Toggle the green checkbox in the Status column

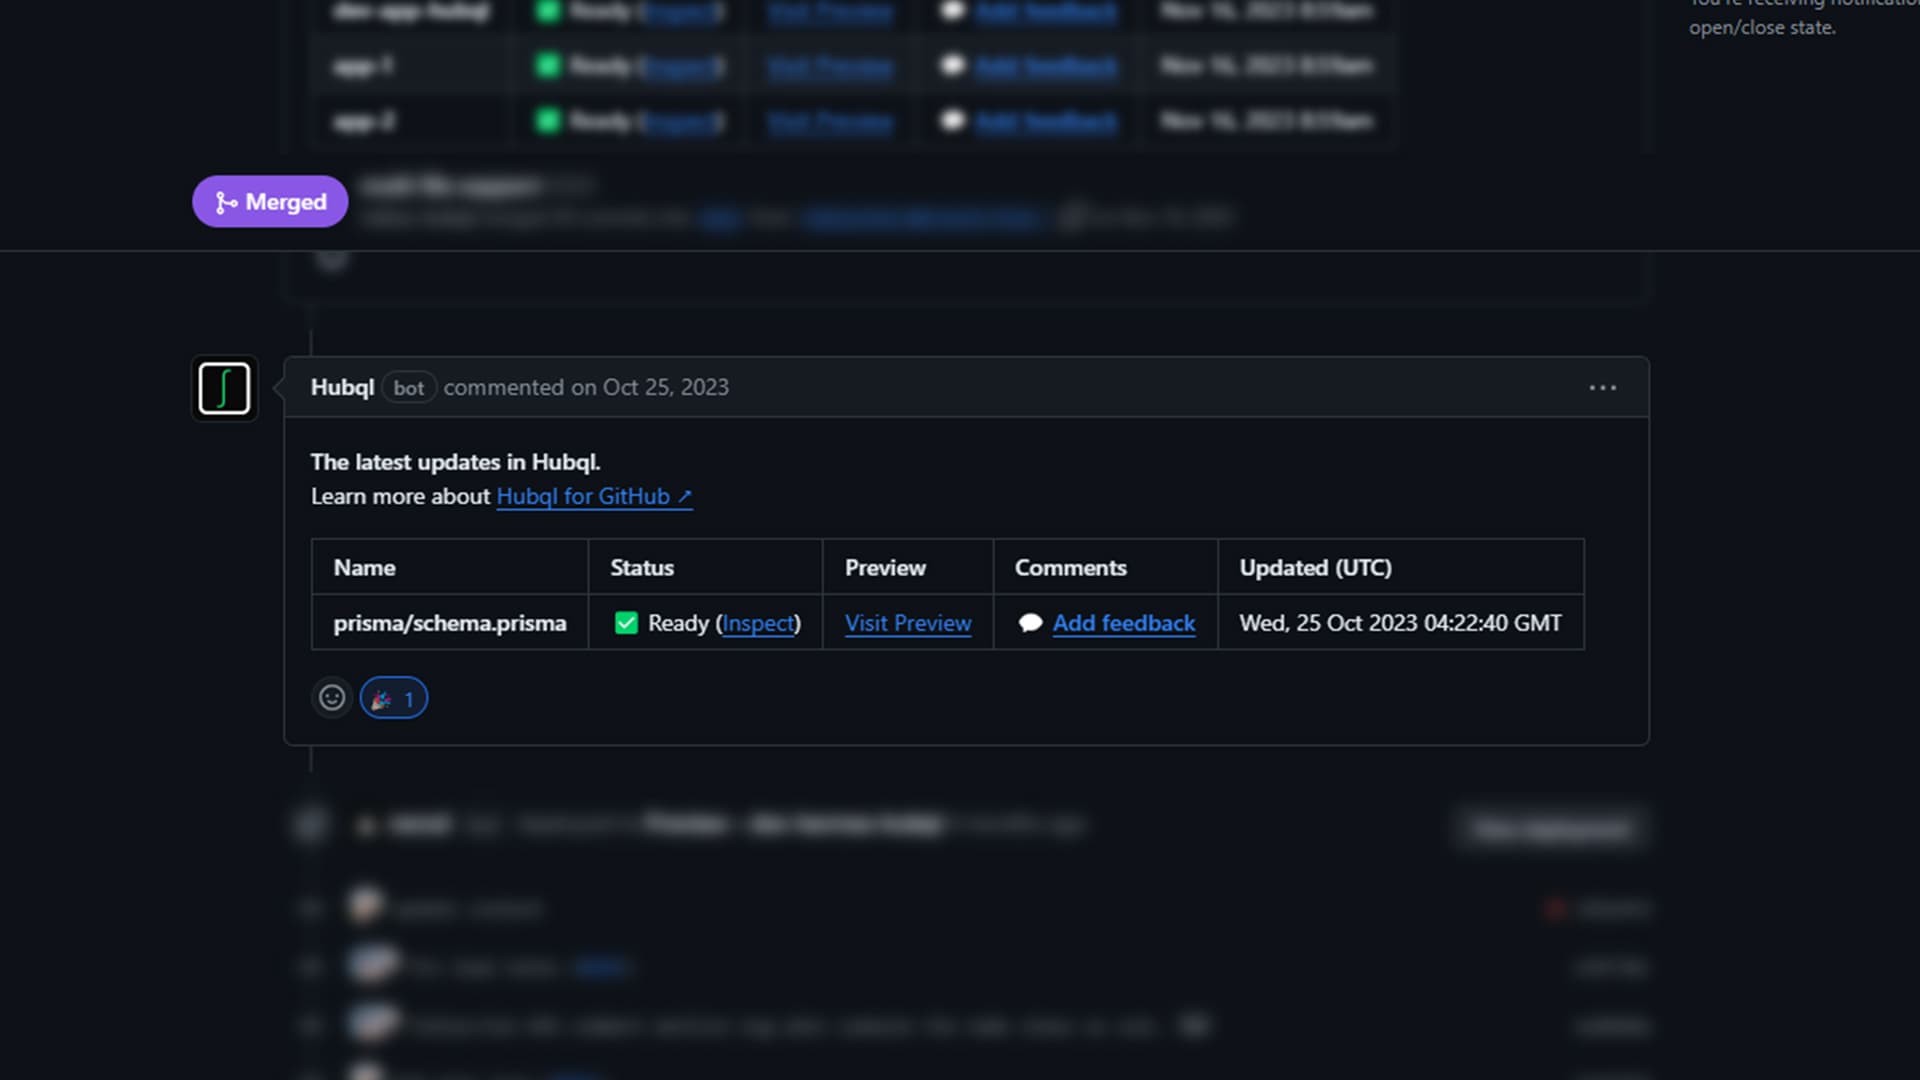coord(627,622)
